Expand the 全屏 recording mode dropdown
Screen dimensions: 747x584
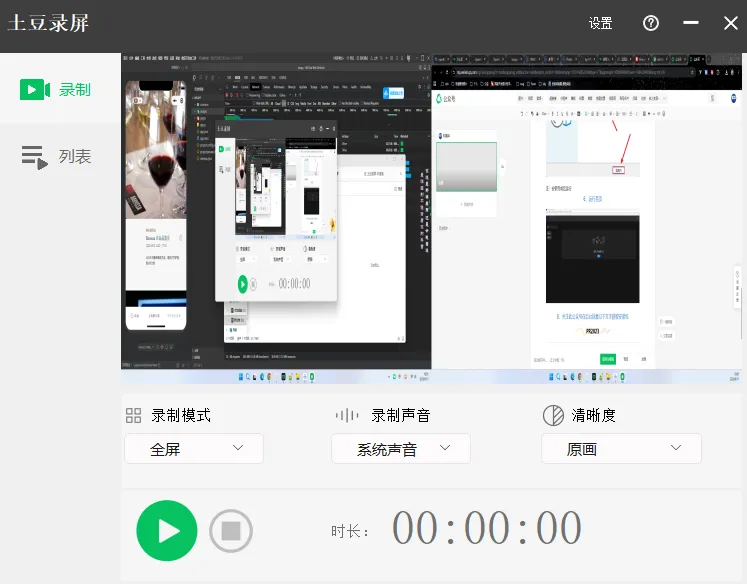[194, 448]
